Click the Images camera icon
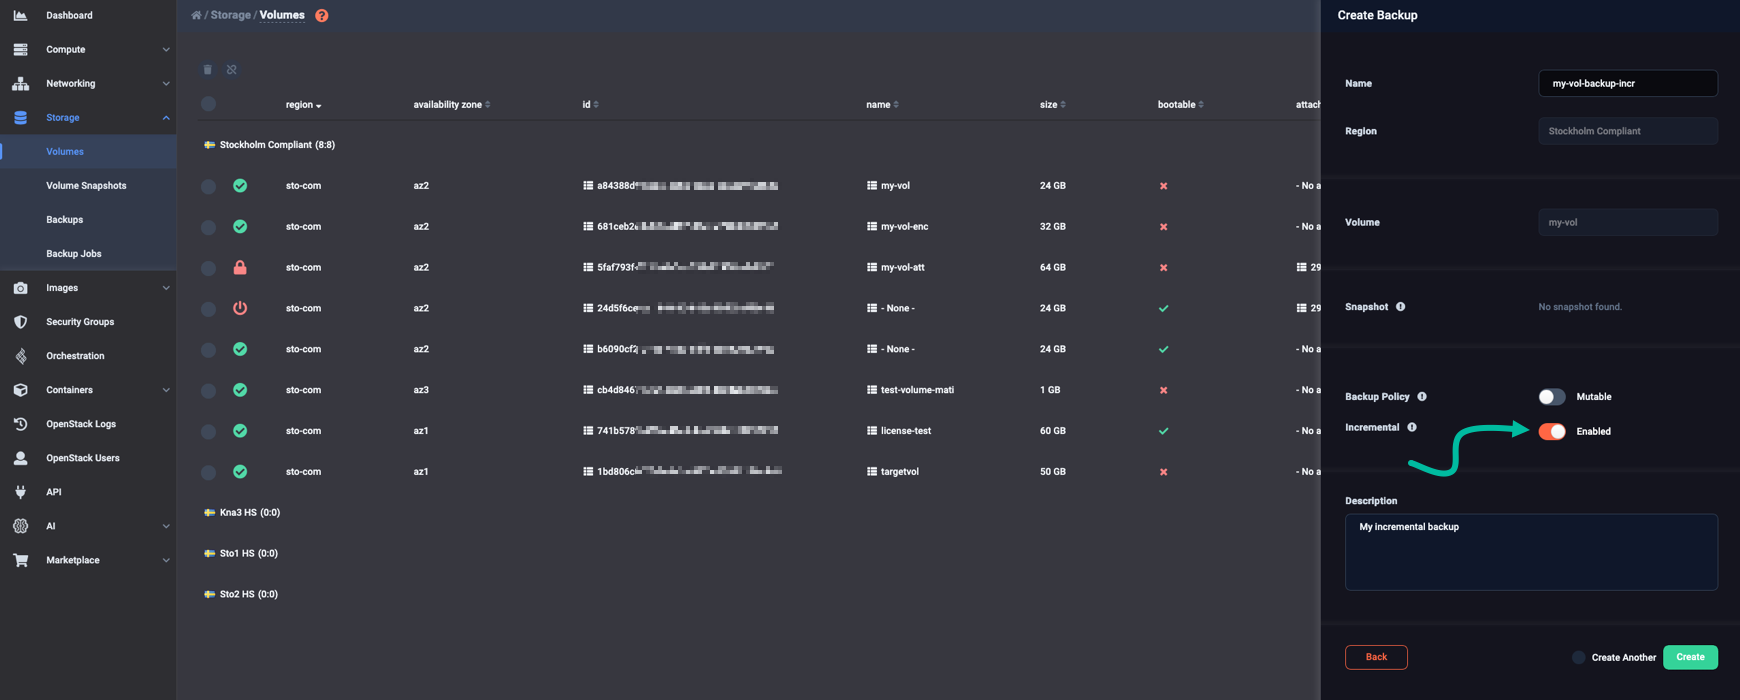 tap(20, 287)
